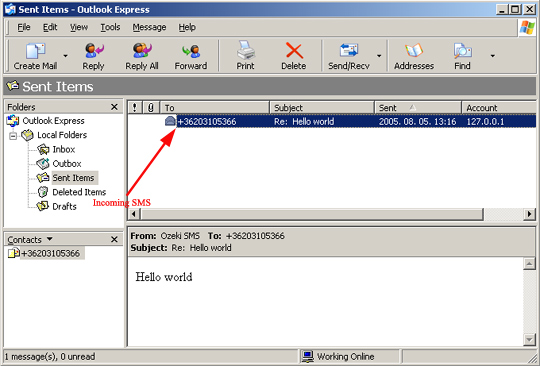
Task: Click the Working Online status icon
Action: click(x=307, y=356)
